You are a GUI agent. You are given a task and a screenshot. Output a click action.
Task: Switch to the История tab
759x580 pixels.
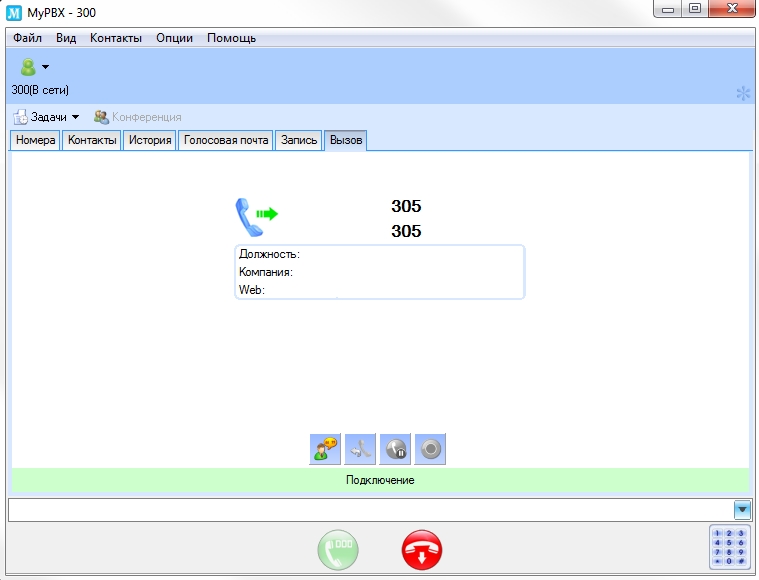pyautogui.click(x=150, y=140)
